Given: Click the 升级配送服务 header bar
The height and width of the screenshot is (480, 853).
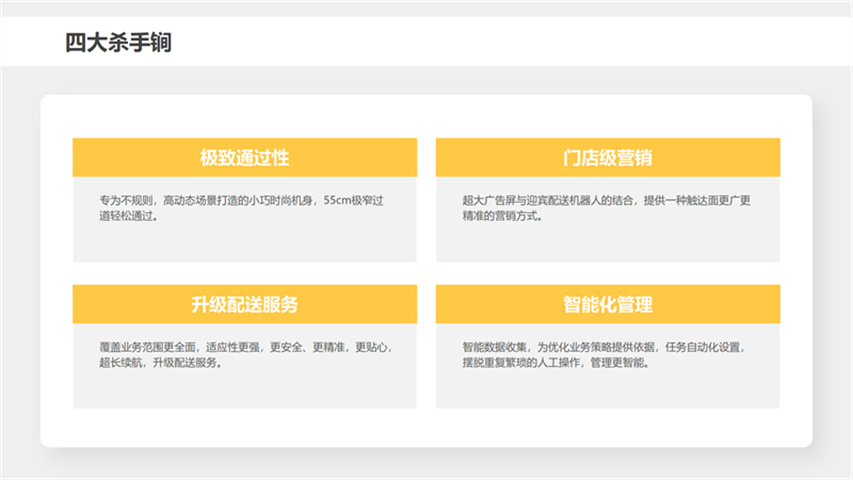Looking at the screenshot, I should point(244,304).
